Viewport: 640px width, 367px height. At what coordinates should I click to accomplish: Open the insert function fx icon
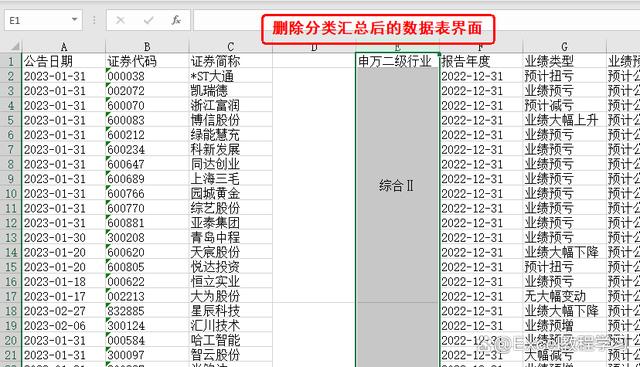pyautogui.click(x=176, y=20)
